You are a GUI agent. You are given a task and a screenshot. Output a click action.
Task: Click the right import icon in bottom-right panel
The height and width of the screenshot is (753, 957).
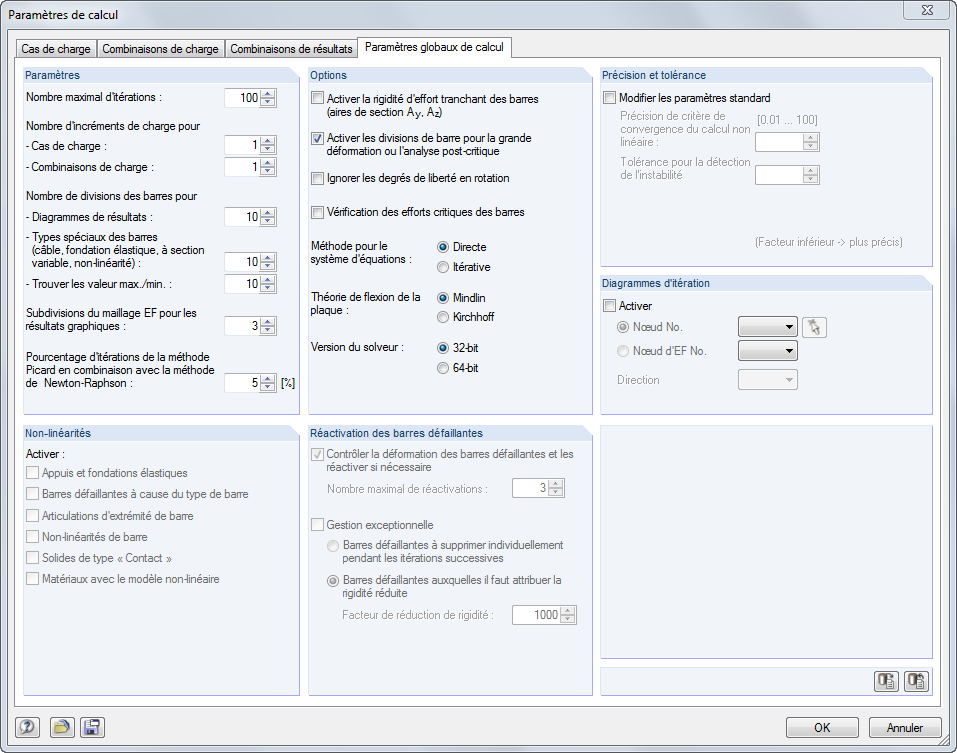[x=916, y=681]
